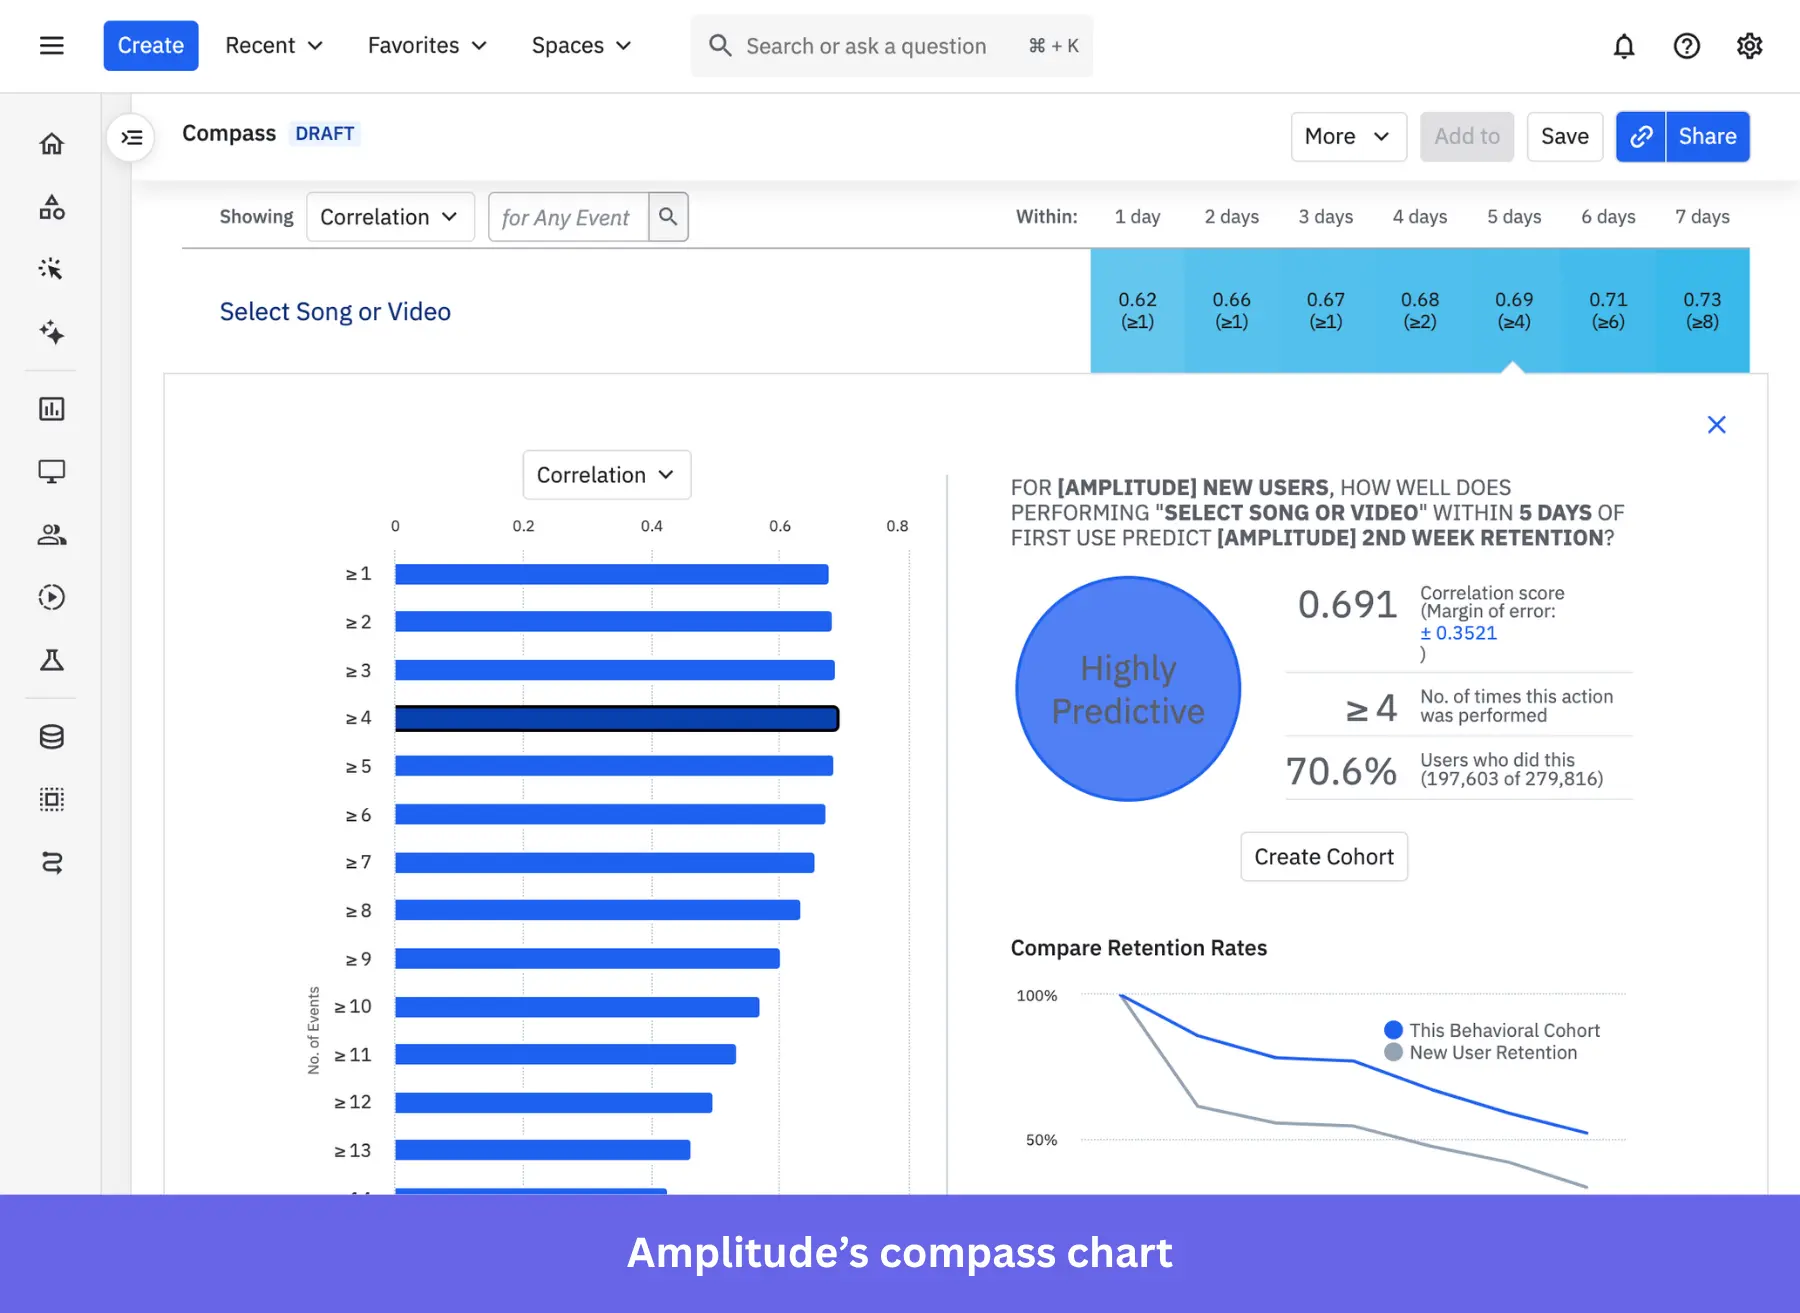Open session replay play icon in sidebar
This screenshot has height=1313, width=1800.
tap(52, 597)
